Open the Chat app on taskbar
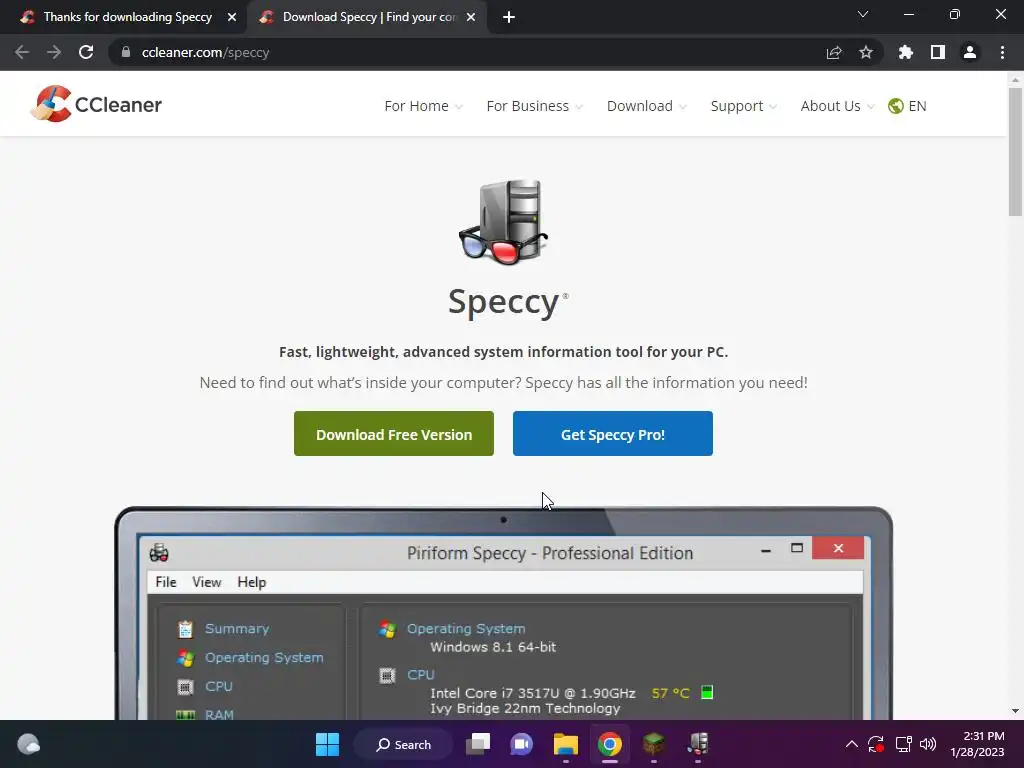Image resolution: width=1024 pixels, height=768 pixels. [x=522, y=744]
